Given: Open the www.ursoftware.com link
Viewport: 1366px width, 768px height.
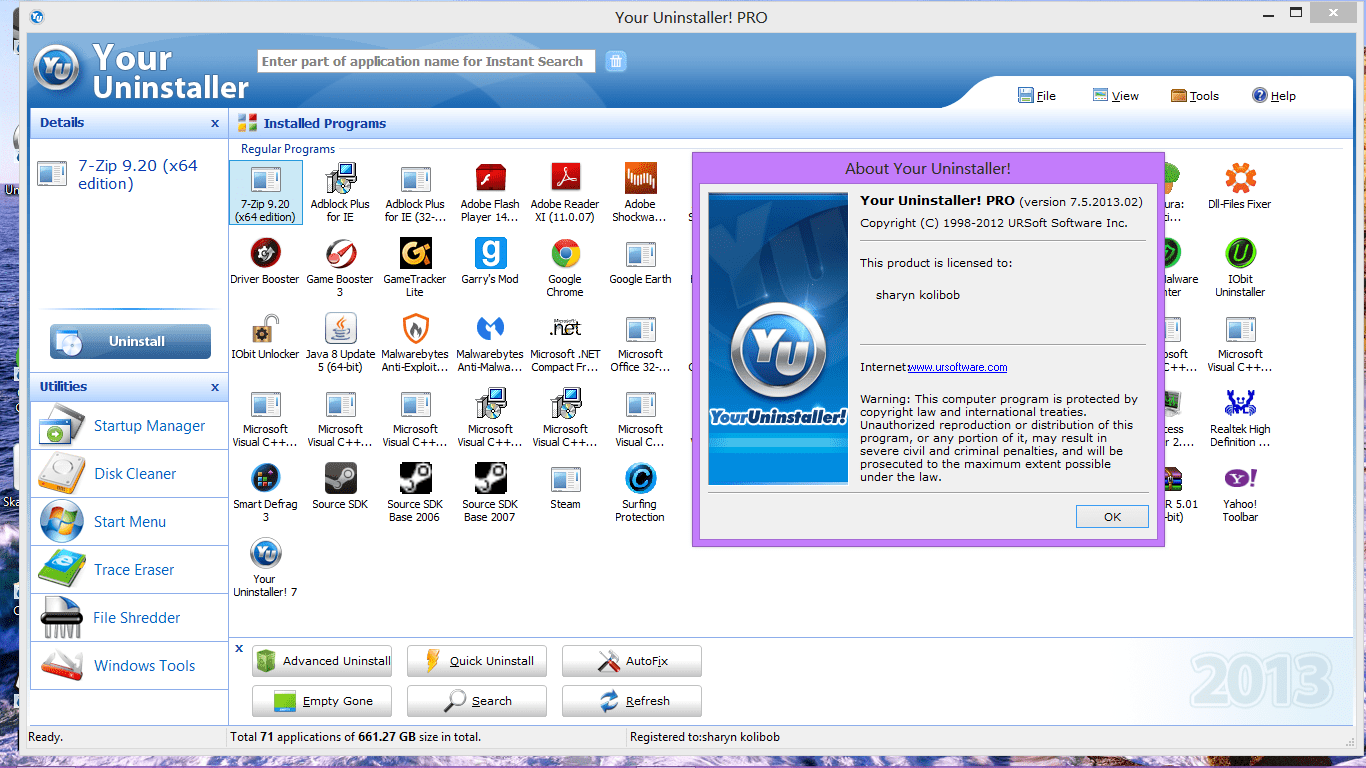Looking at the screenshot, I should [x=957, y=367].
